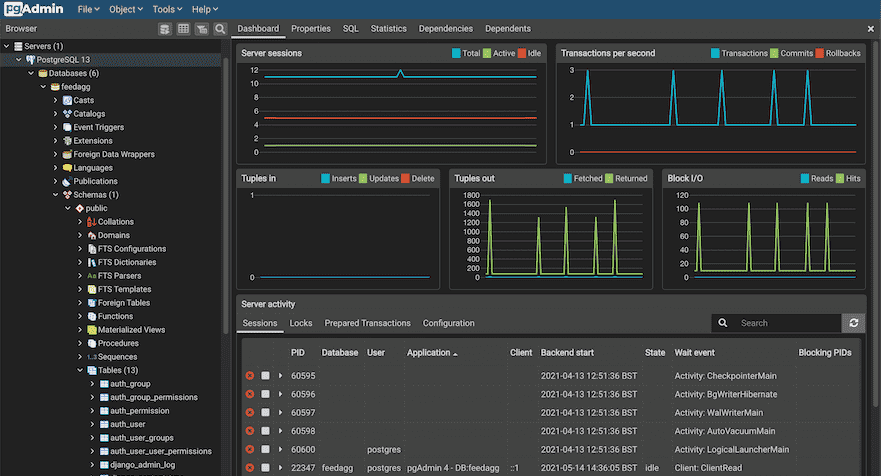Viewport: 881px width, 476px height.
Task: Open the File menu
Action: point(88,9)
